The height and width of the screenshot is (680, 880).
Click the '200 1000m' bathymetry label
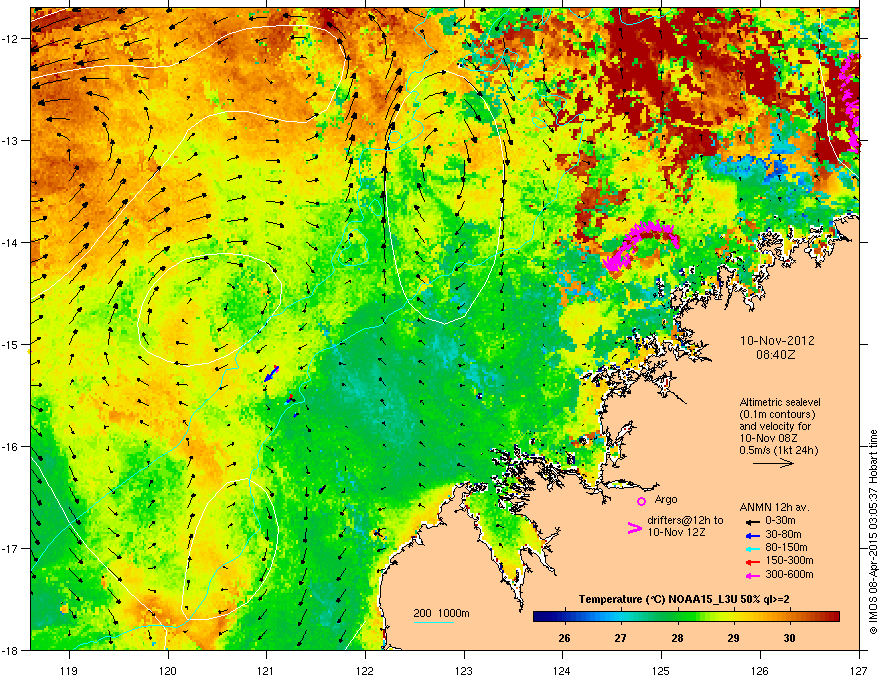point(441,614)
